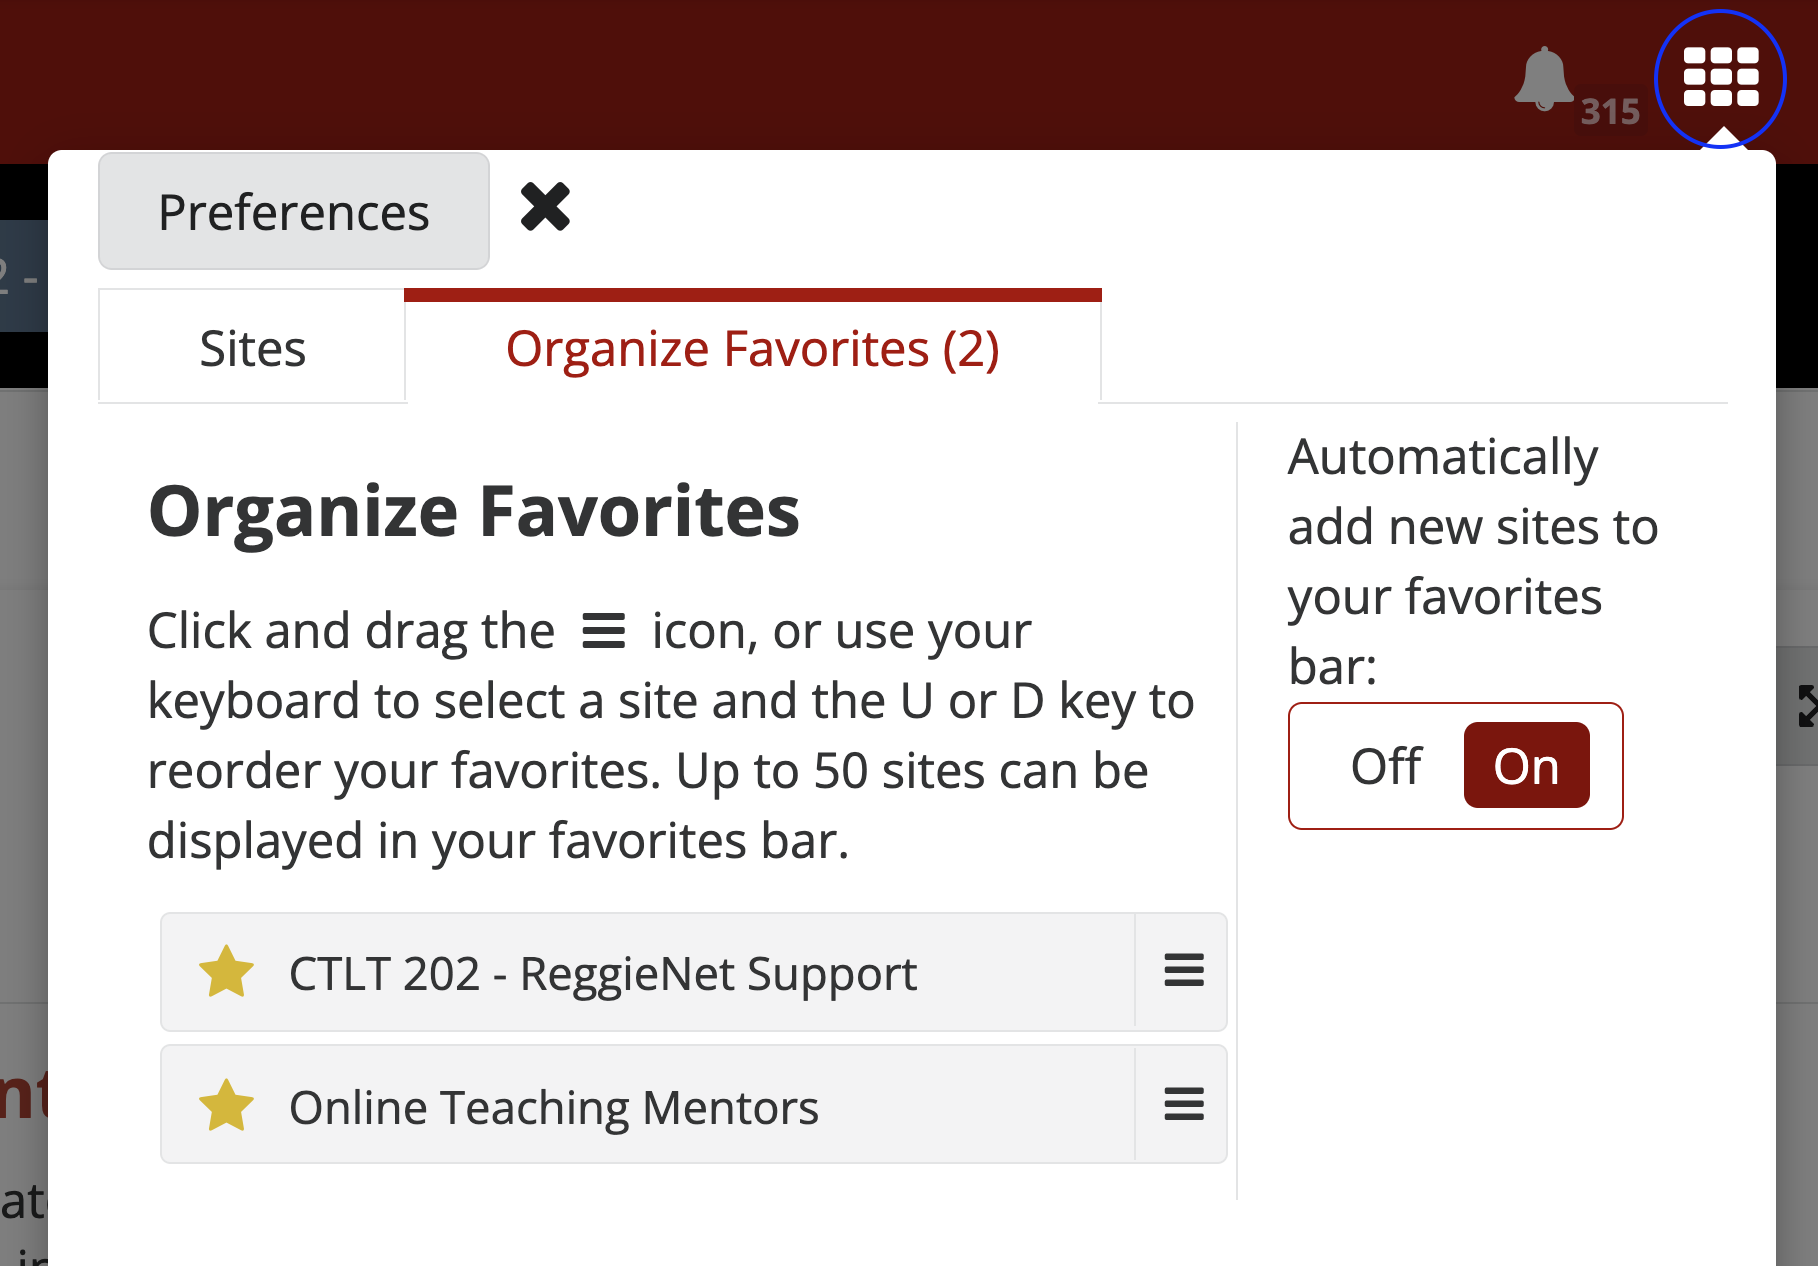Switch to the Sites tab
1818x1266 pixels.
(252, 348)
